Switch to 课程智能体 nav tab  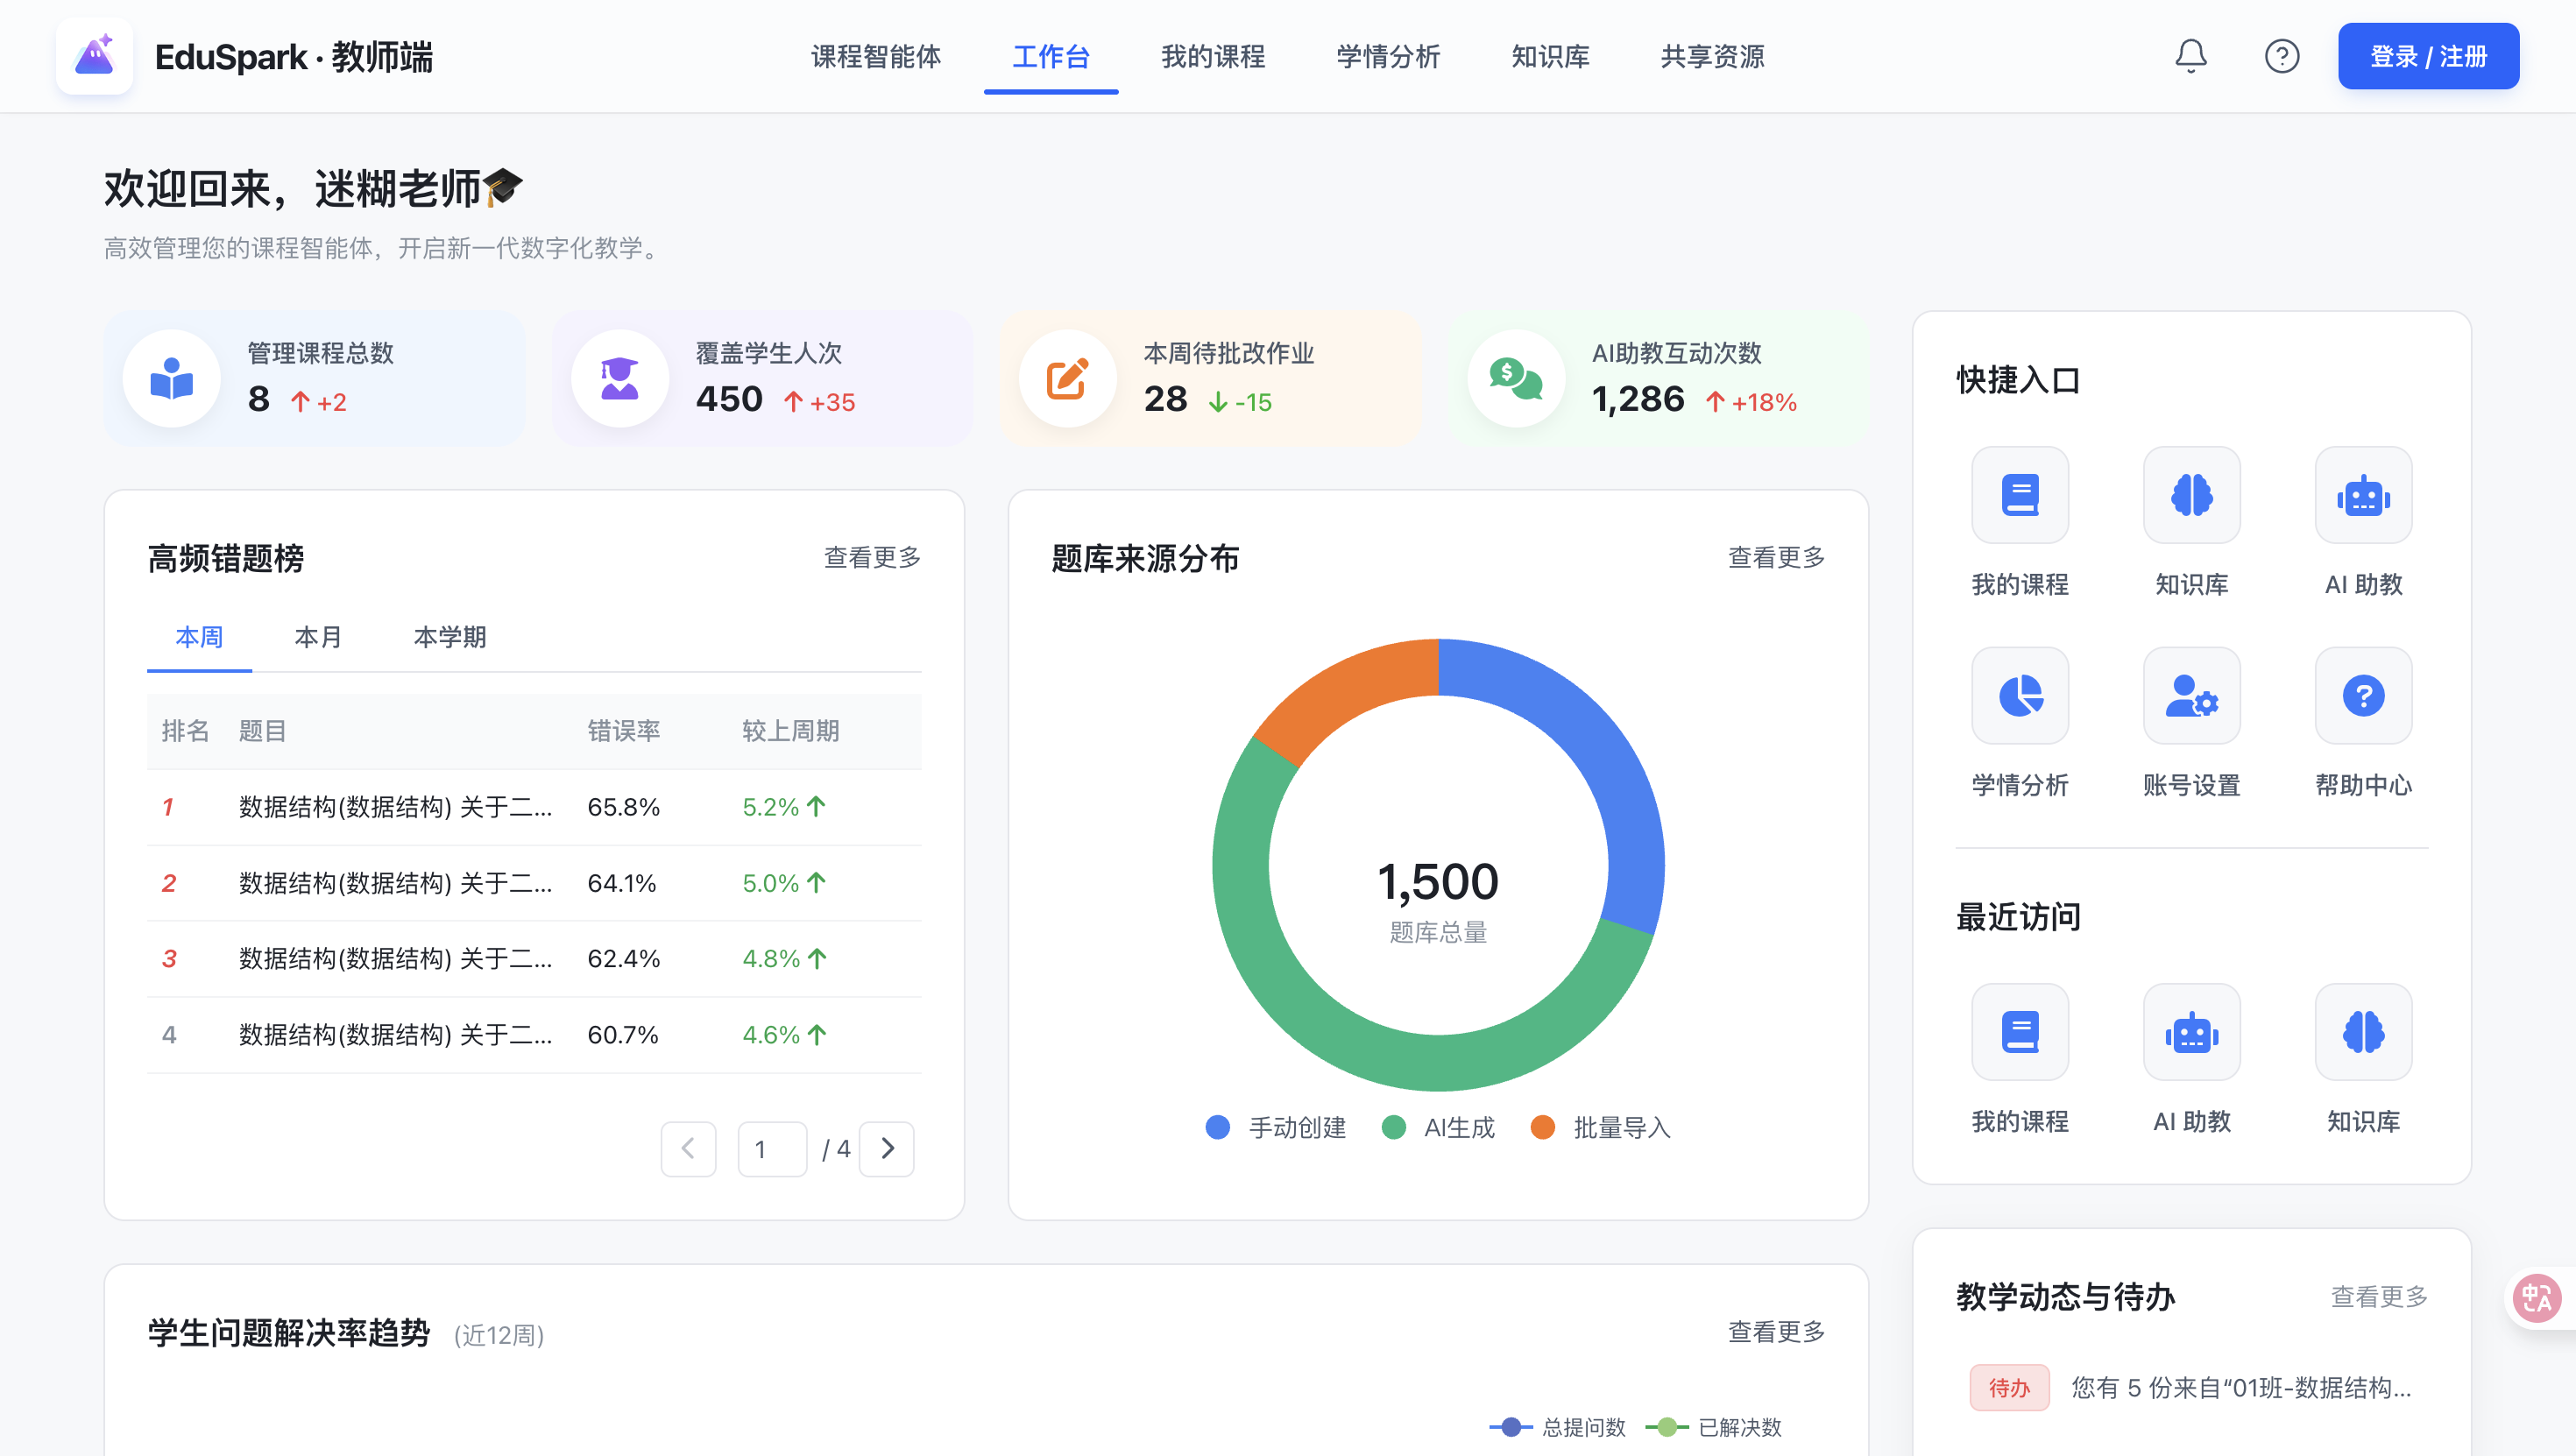876,57
